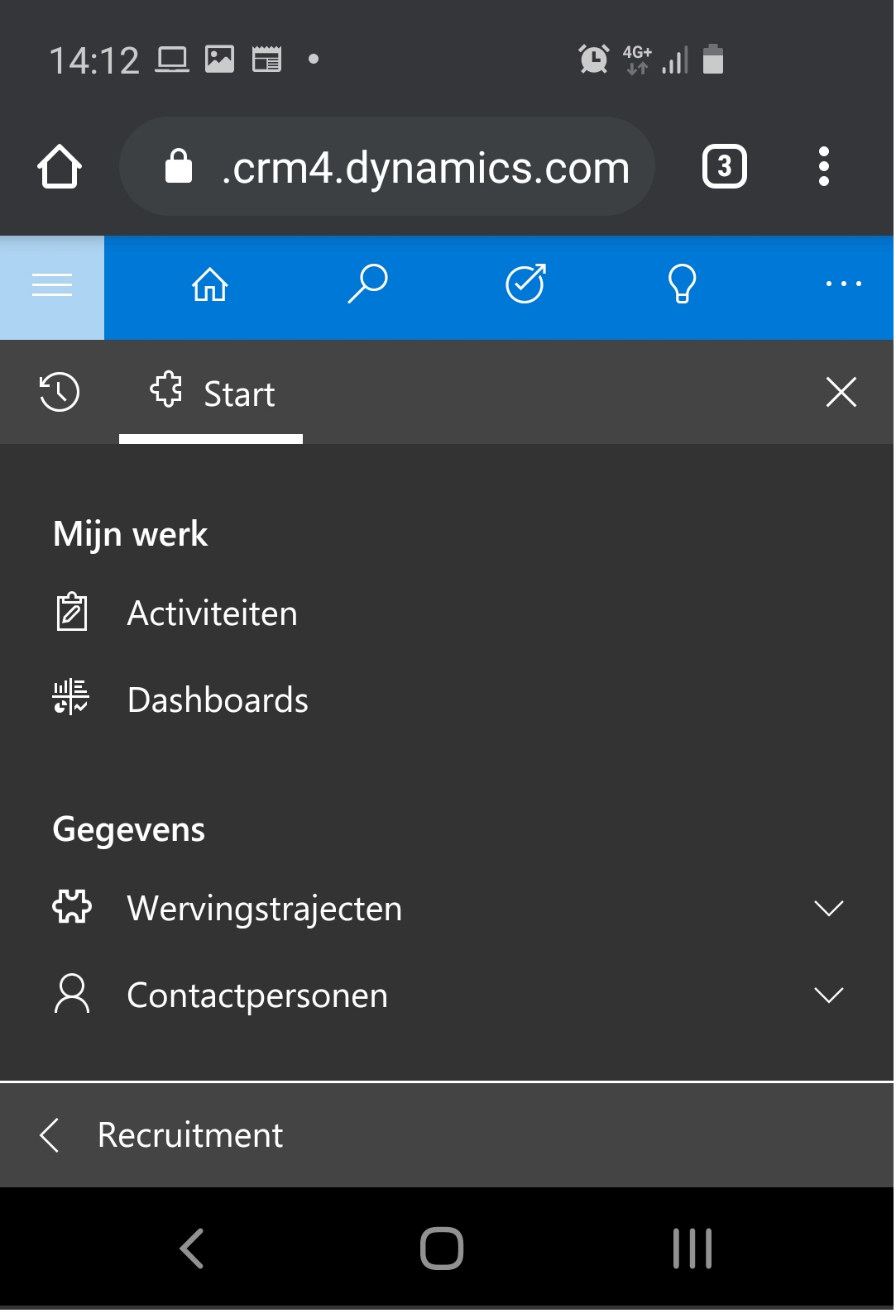
Task: Tap the crm4.dynamics.com address bar
Action: pyautogui.click(x=387, y=167)
